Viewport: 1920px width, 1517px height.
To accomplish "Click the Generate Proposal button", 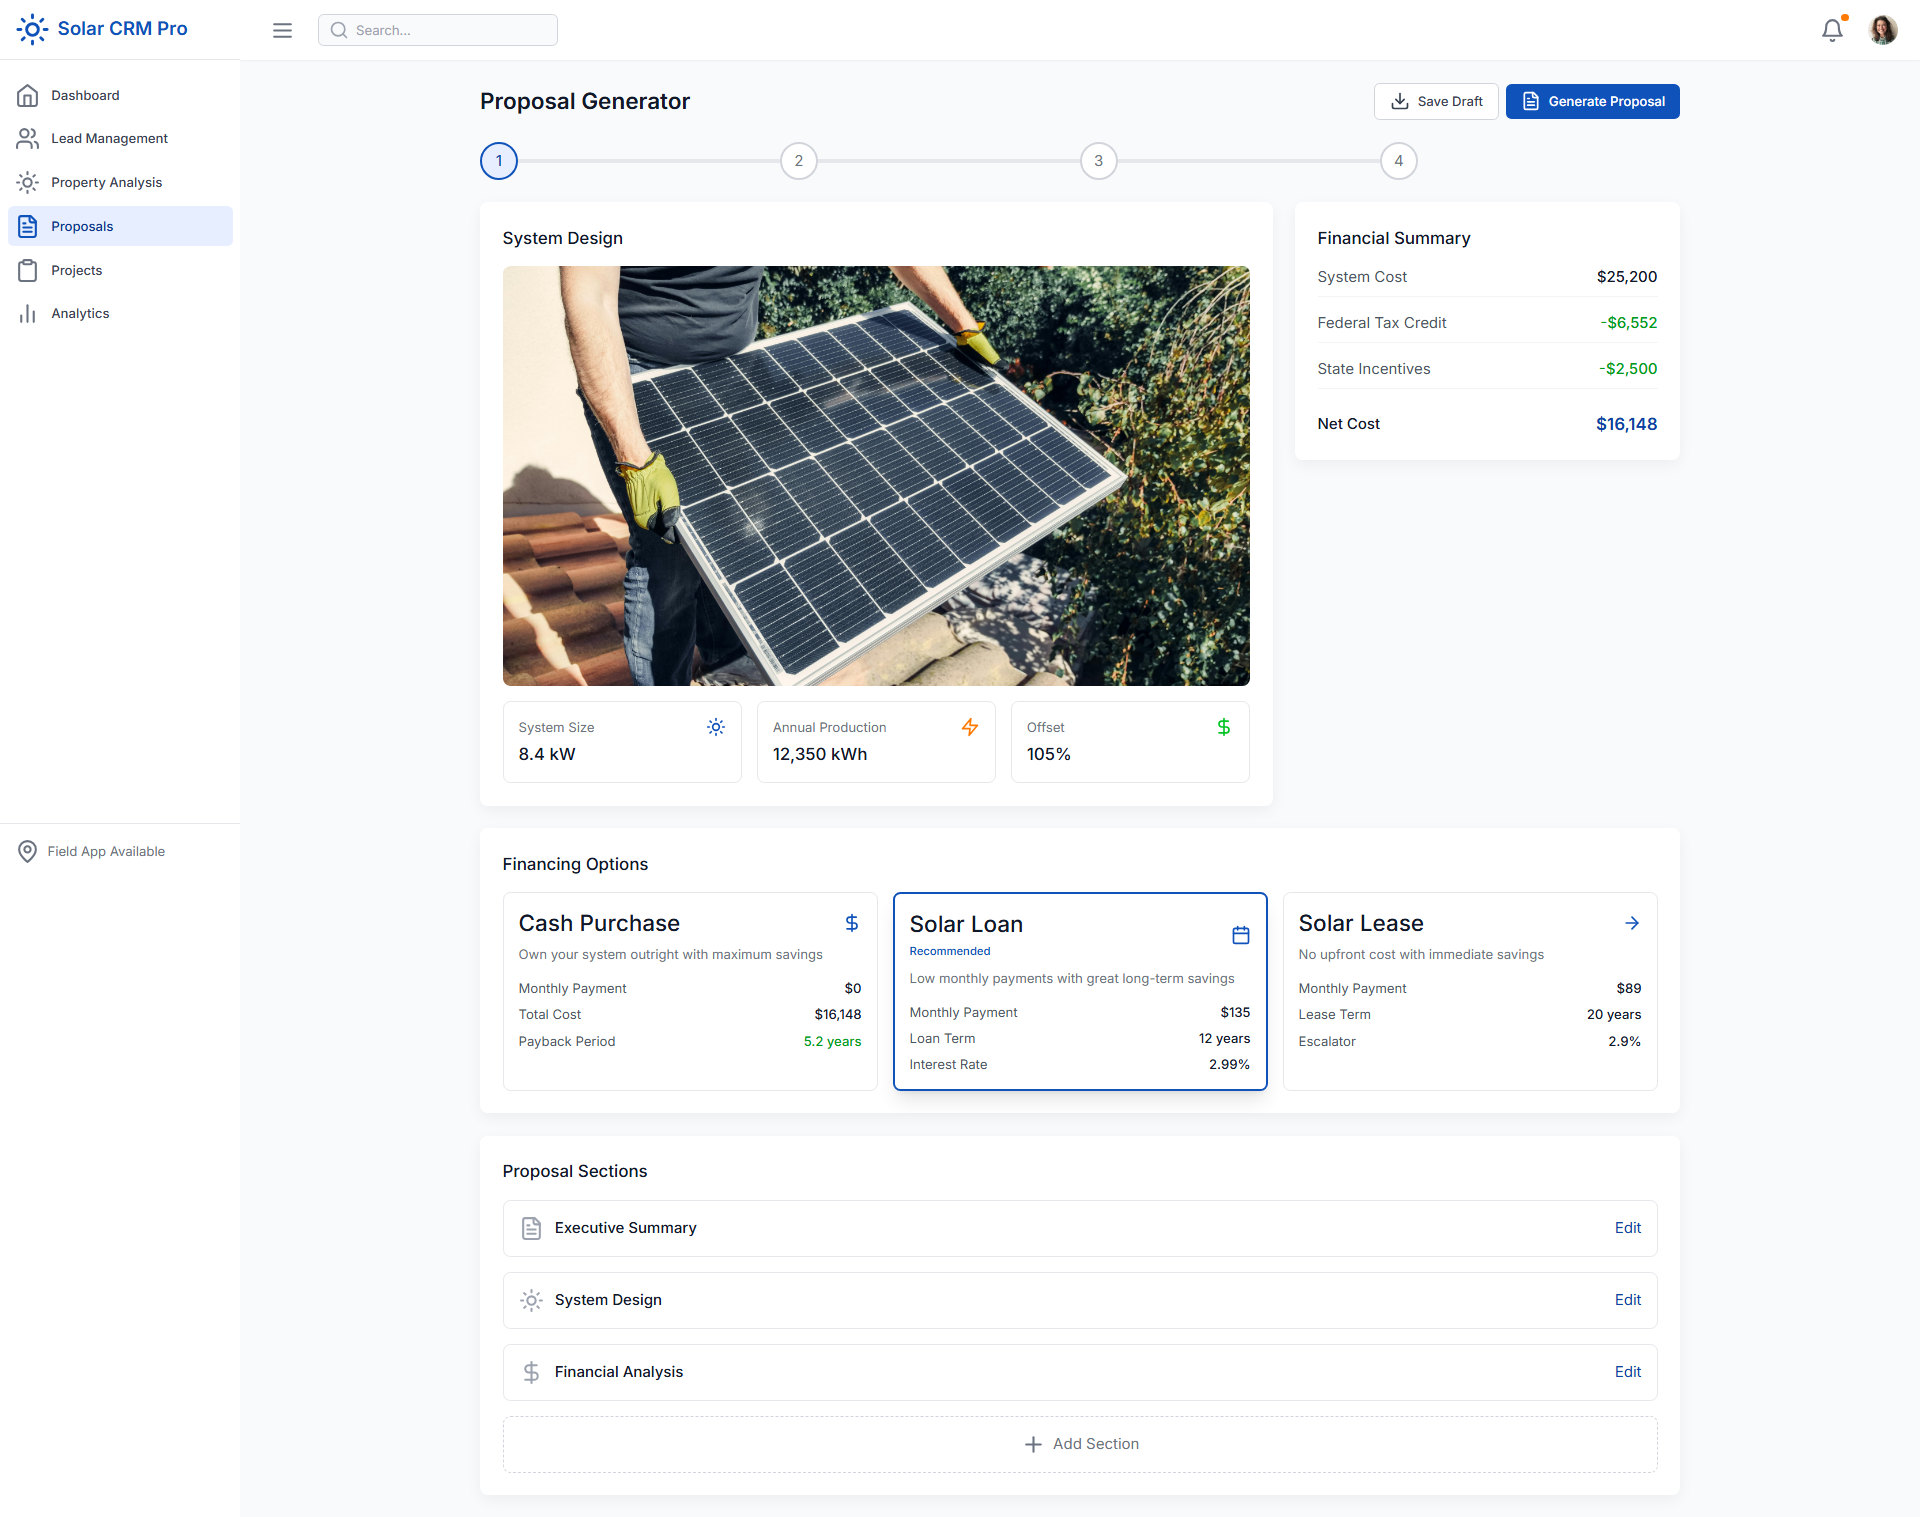I will coord(1592,101).
